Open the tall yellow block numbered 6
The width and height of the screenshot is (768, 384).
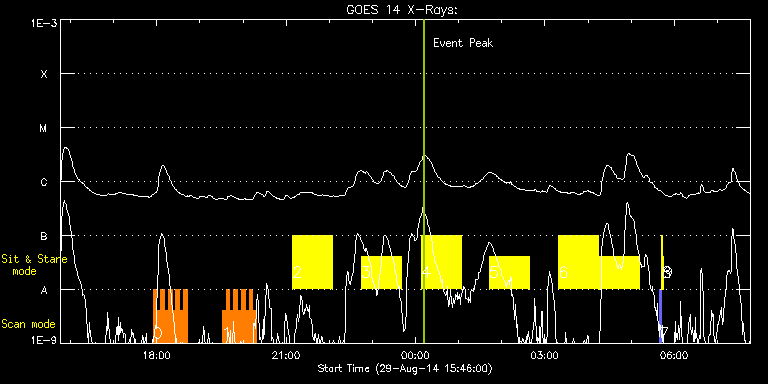[578, 262]
